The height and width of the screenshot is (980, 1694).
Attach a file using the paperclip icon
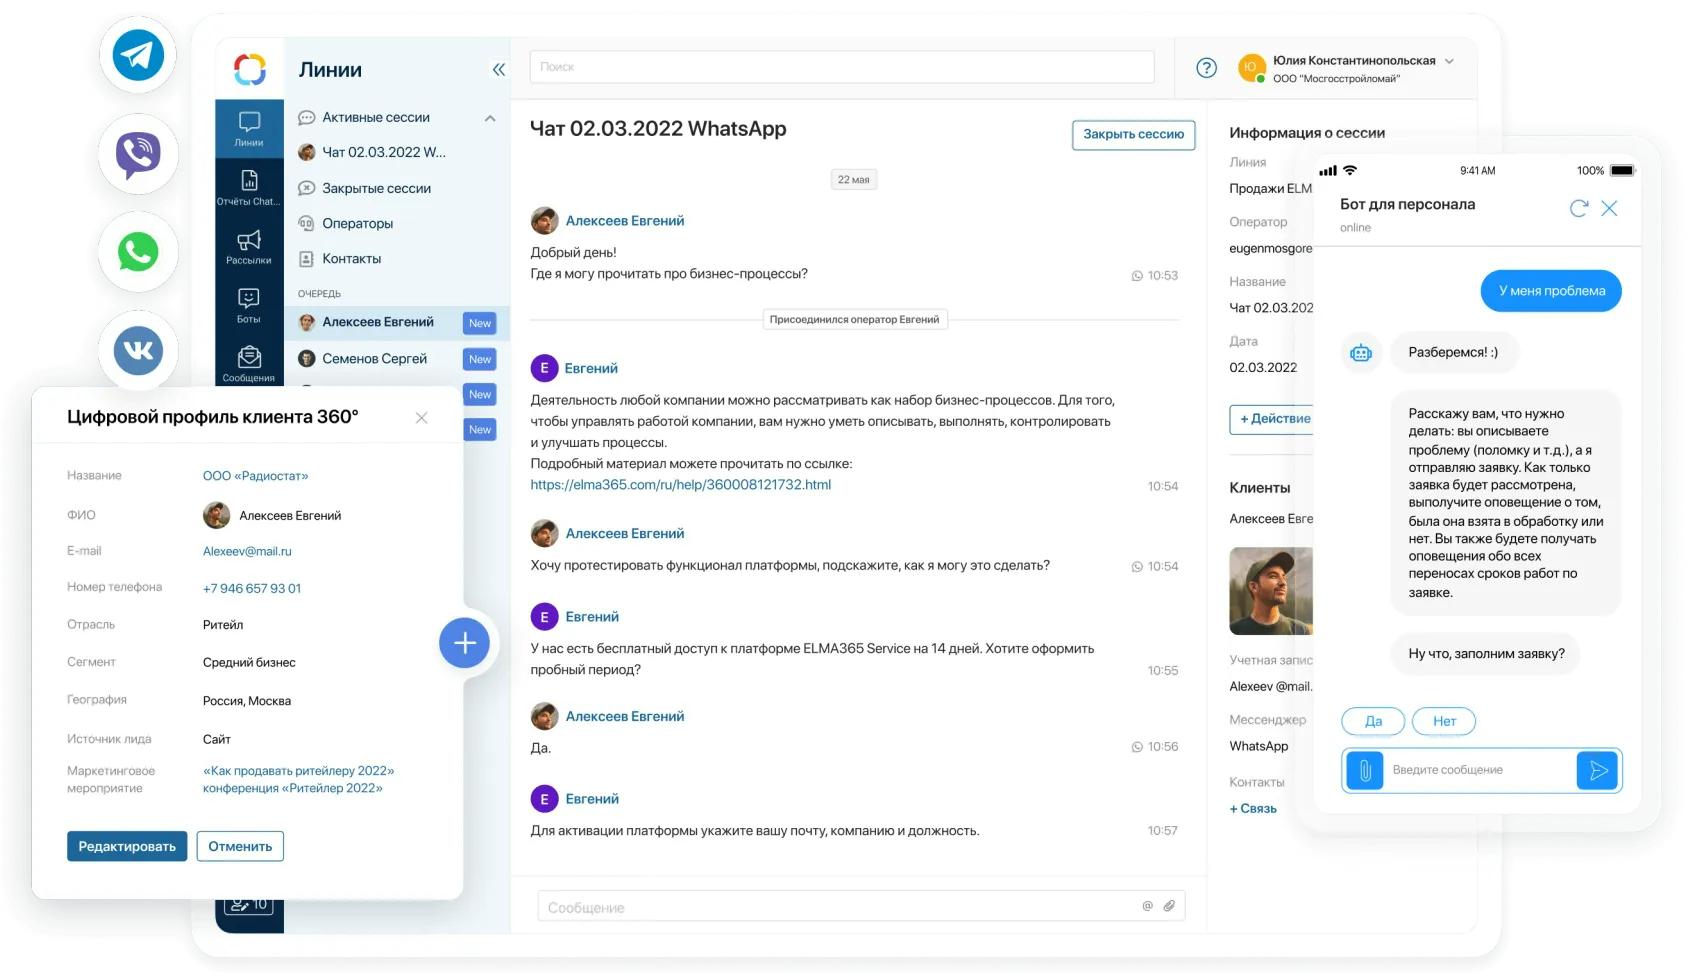pos(1170,905)
